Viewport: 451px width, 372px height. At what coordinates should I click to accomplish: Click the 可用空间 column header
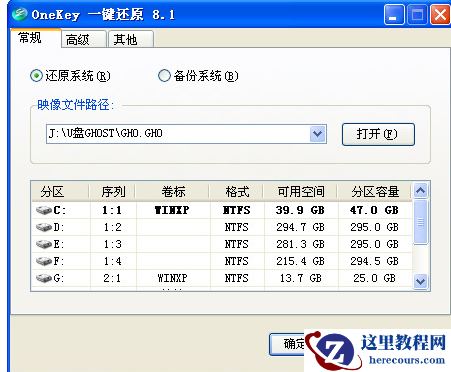(x=301, y=192)
